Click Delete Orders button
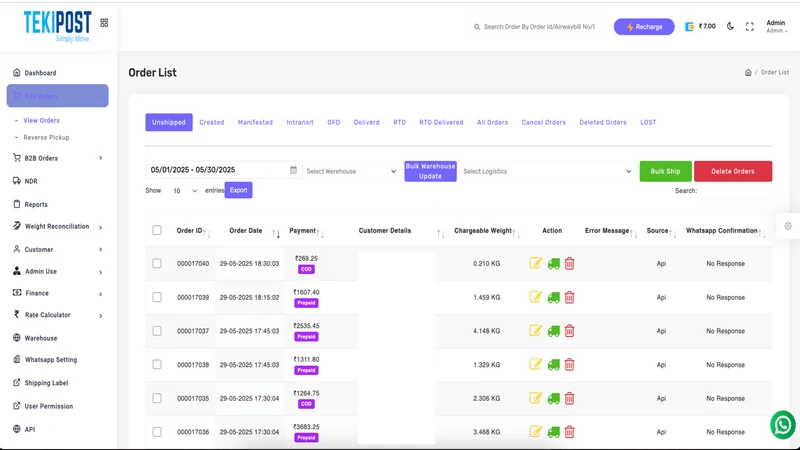 [x=733, y=171]
